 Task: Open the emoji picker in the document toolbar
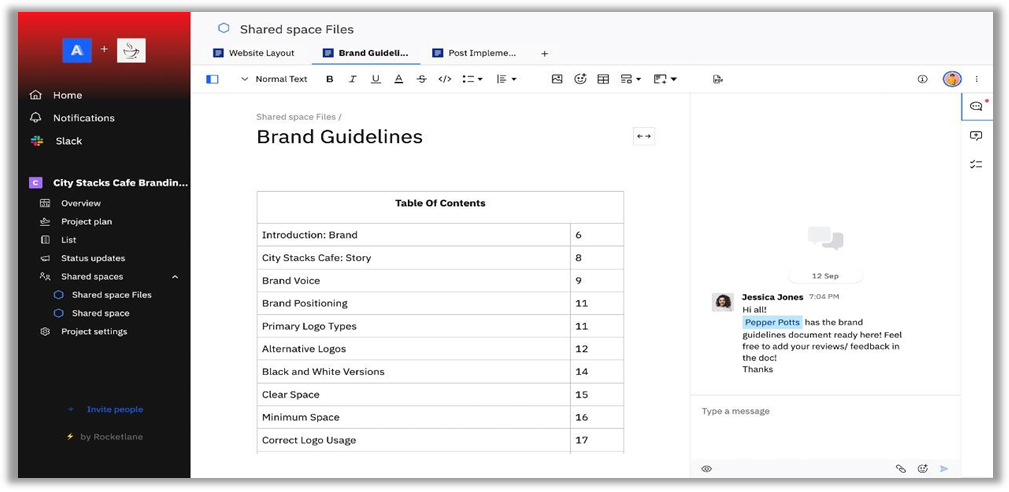(580, 79)
